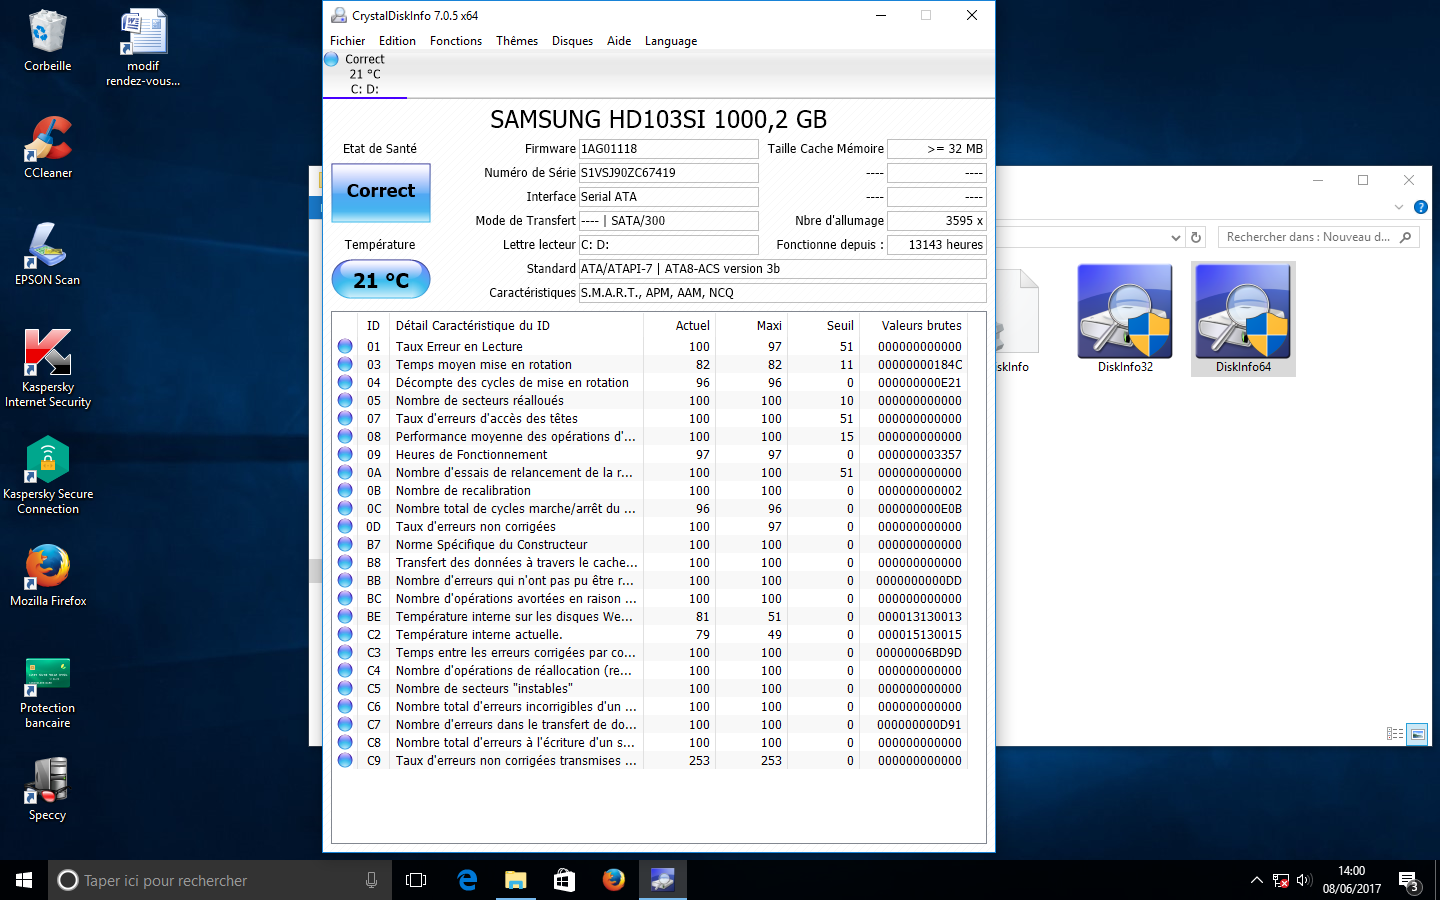Viewport: 1440px width, 900px height.
Task: Open File Explorer from the taskbar
Action: tap(516, 880)
